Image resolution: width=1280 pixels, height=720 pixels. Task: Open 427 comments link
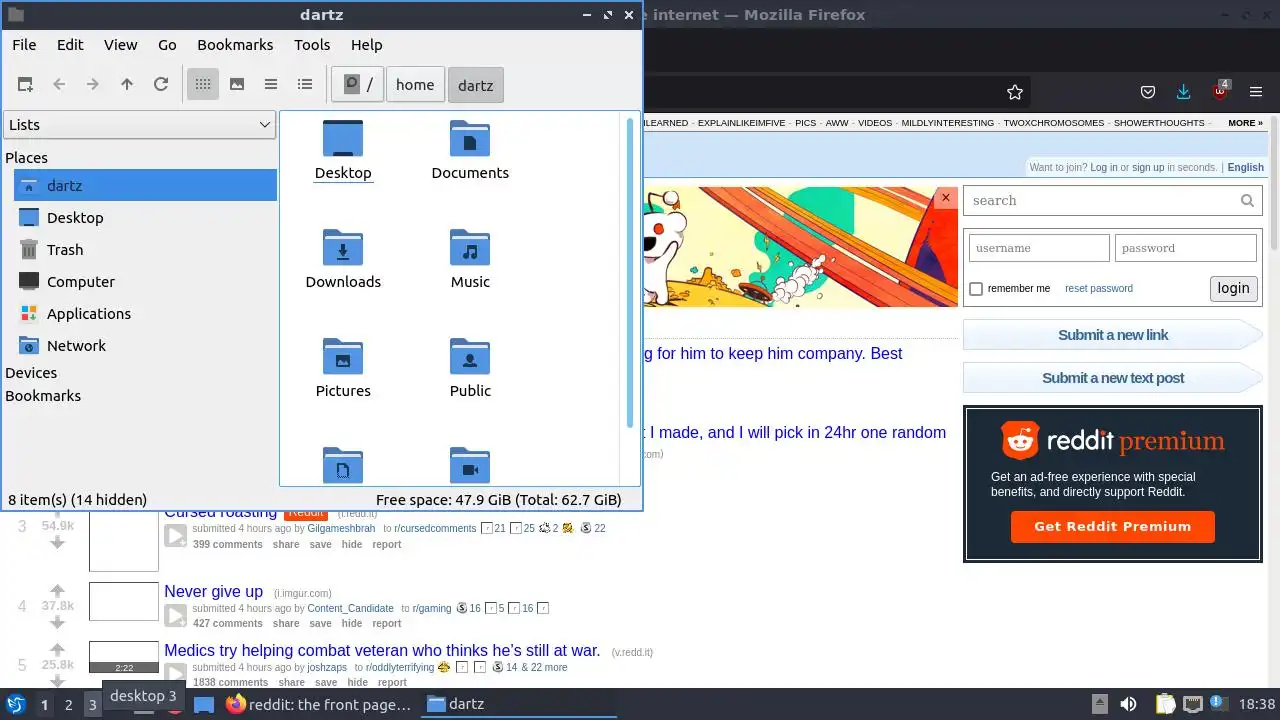click(x=228, y=623)
